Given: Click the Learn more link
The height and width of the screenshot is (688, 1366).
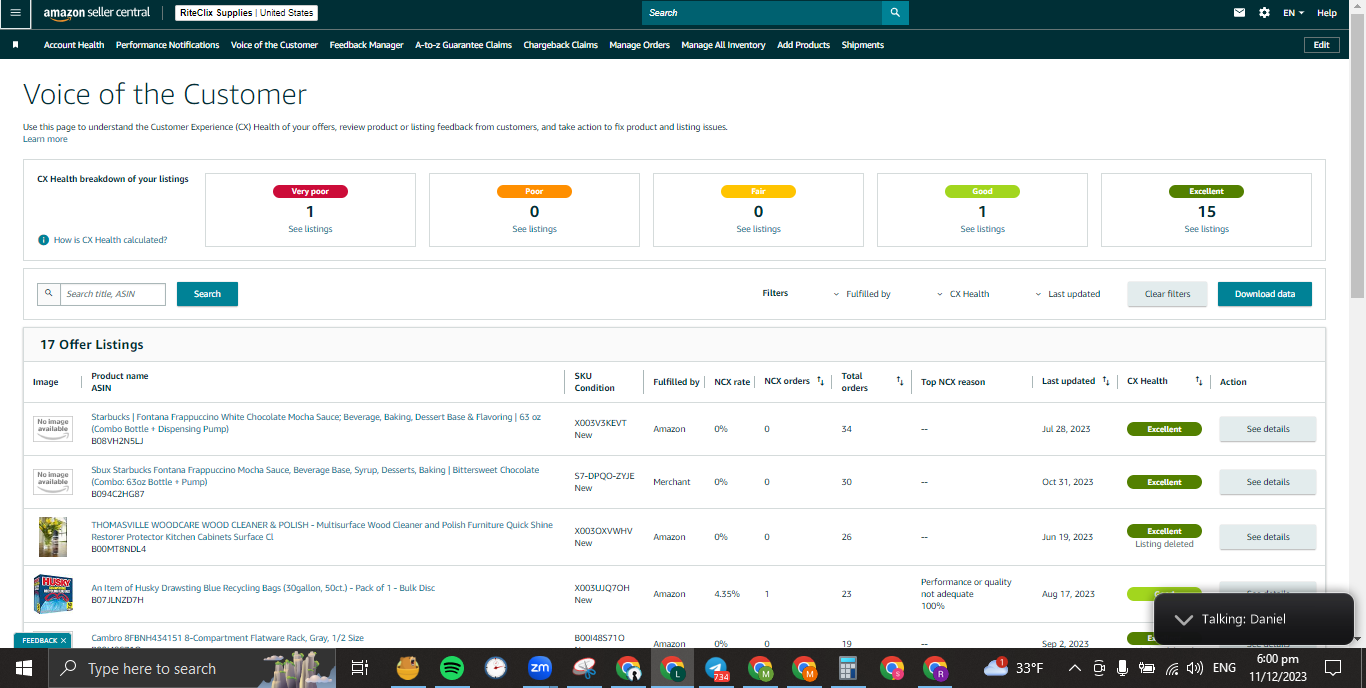Looking at the screenshot, I should 45,139.
